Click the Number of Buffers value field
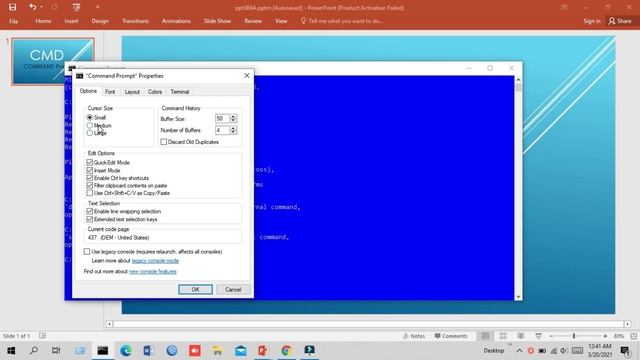The image size is (640, 360). click(222, 130)
